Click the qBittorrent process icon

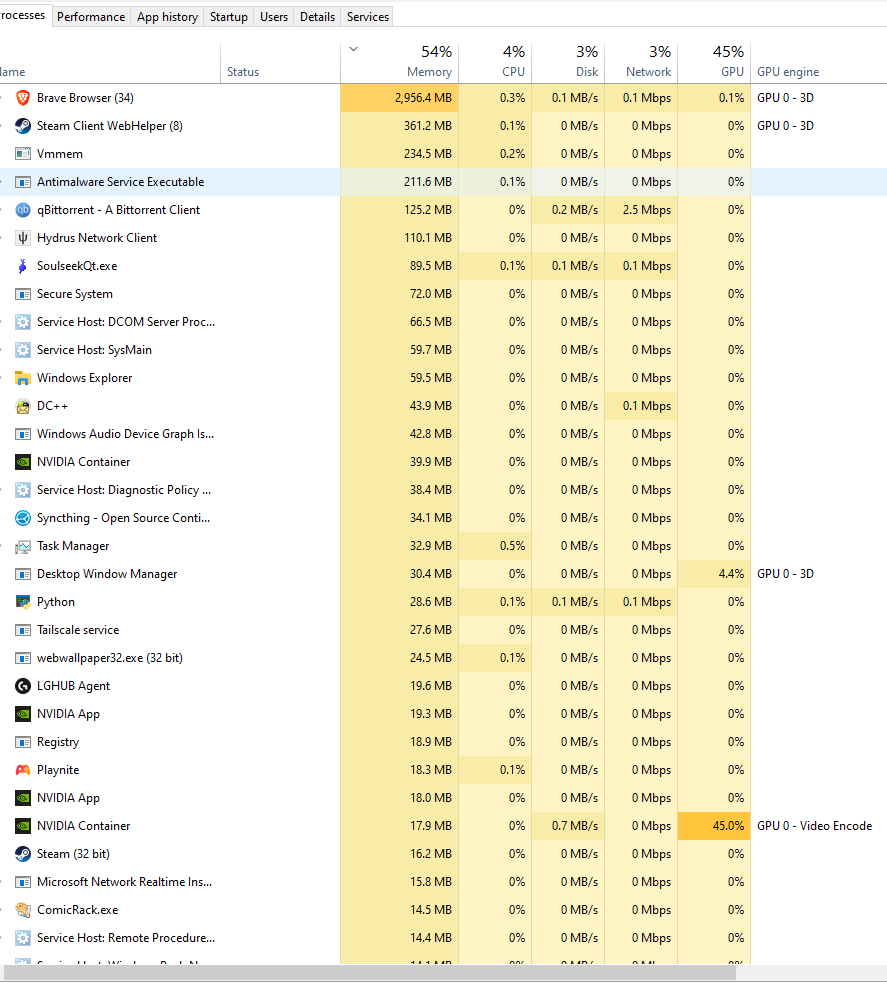pos(23,210)
